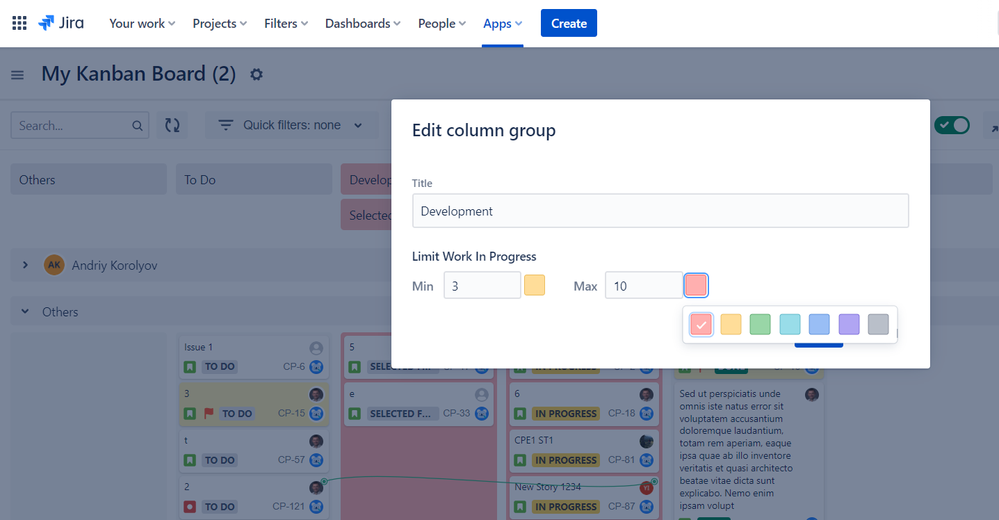Click the CP-18 issue key
Screen dimensions: 999x520
click(622, 413)
